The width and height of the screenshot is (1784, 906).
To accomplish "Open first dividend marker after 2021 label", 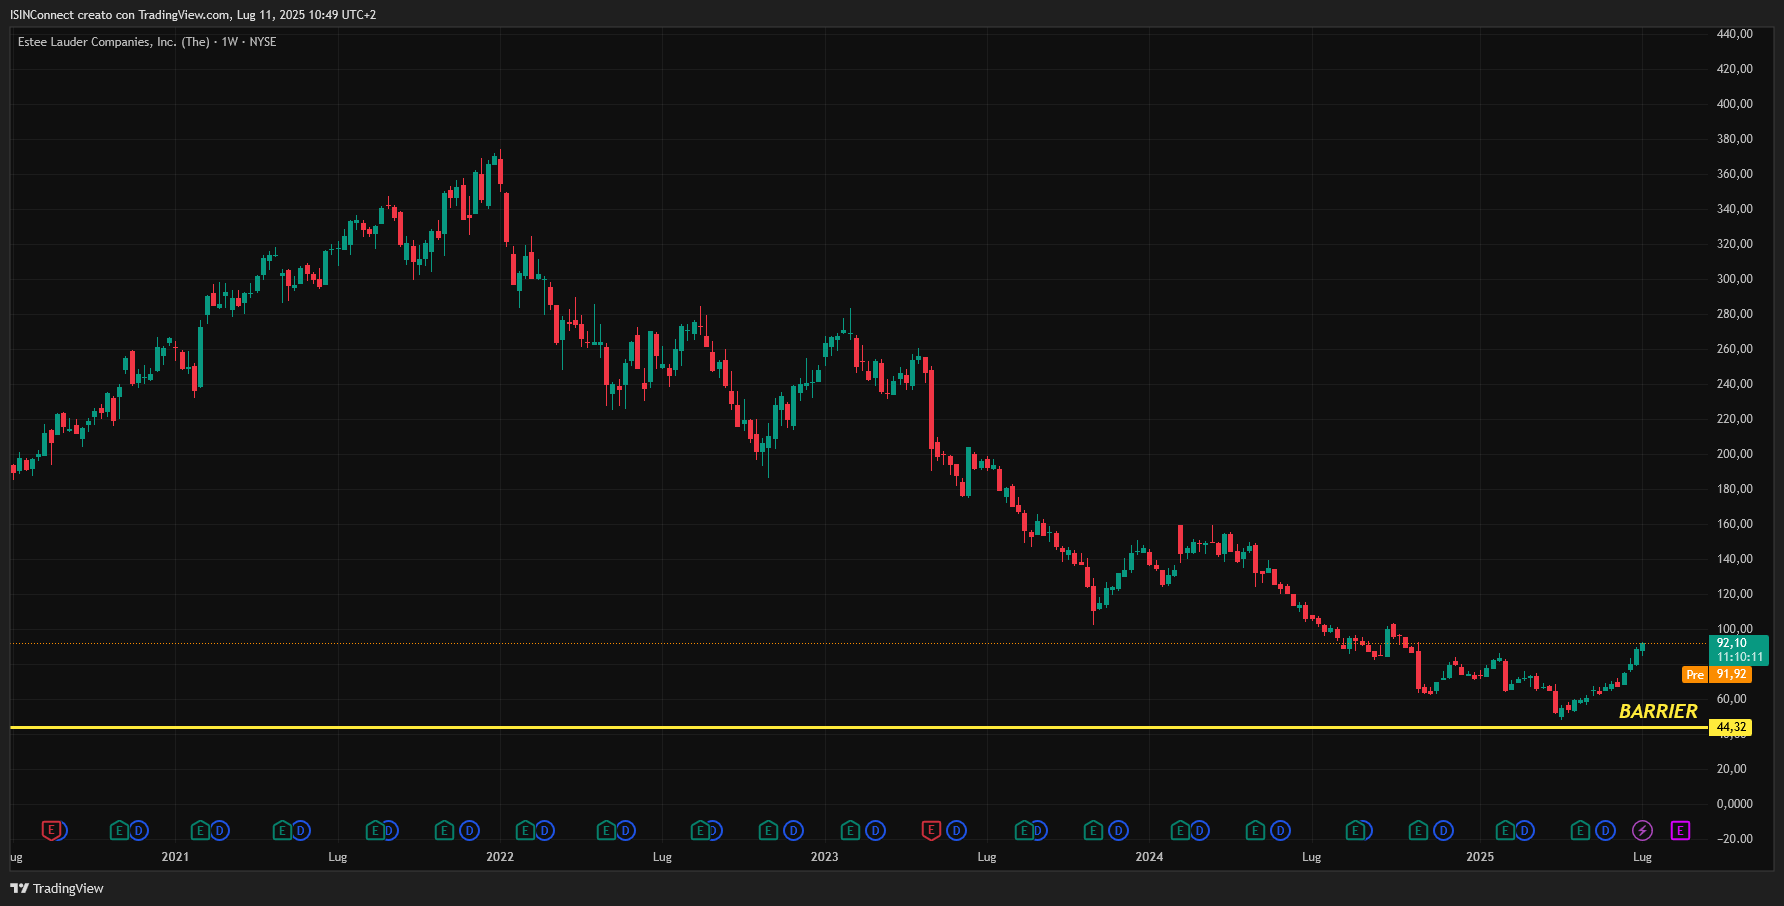I will [x=220, y=830].
